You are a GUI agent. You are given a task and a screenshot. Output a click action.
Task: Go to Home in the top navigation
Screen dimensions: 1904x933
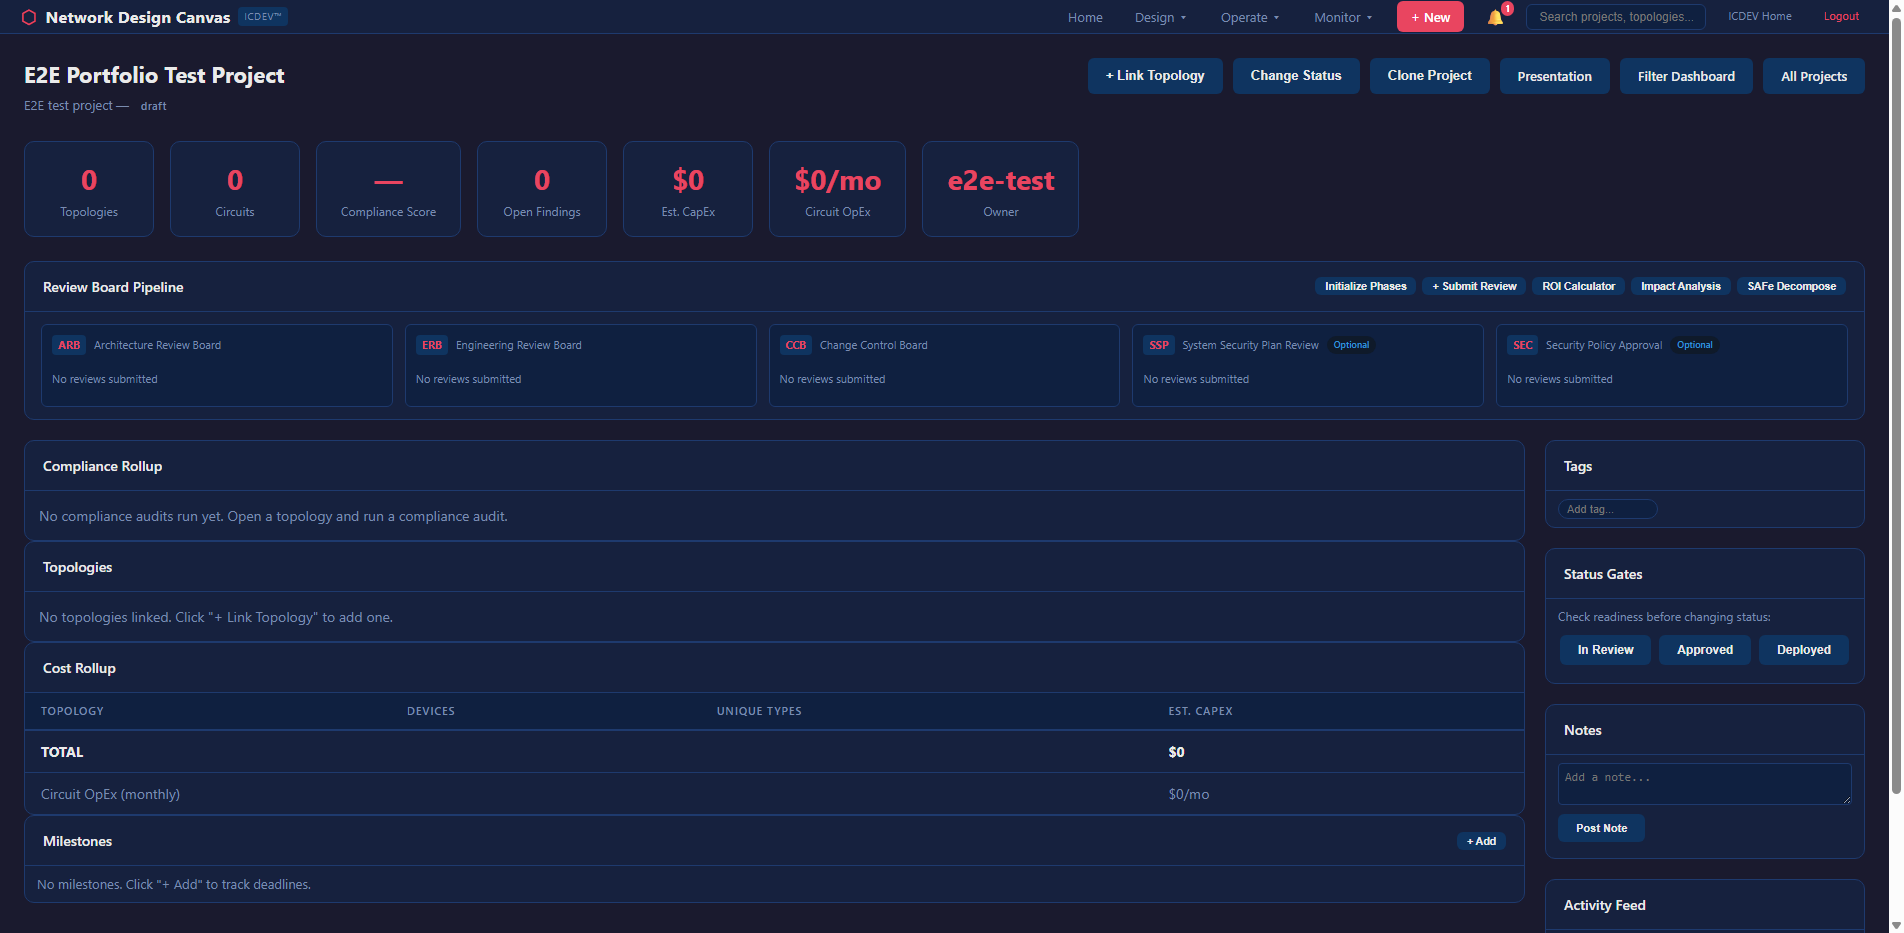(x=1085, y=17)
